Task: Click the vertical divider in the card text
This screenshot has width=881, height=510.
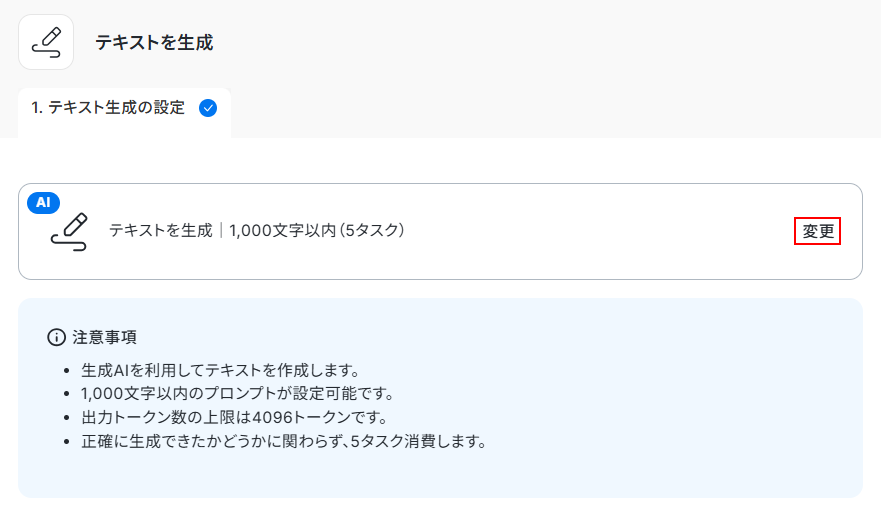Action: tap(221, 230)
